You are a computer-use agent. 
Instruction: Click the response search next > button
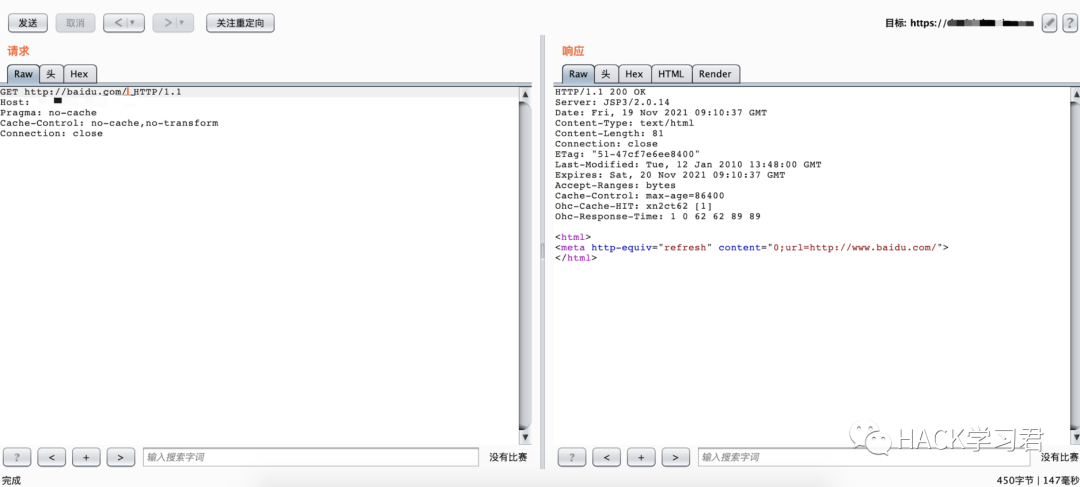(x=675, y=457)
